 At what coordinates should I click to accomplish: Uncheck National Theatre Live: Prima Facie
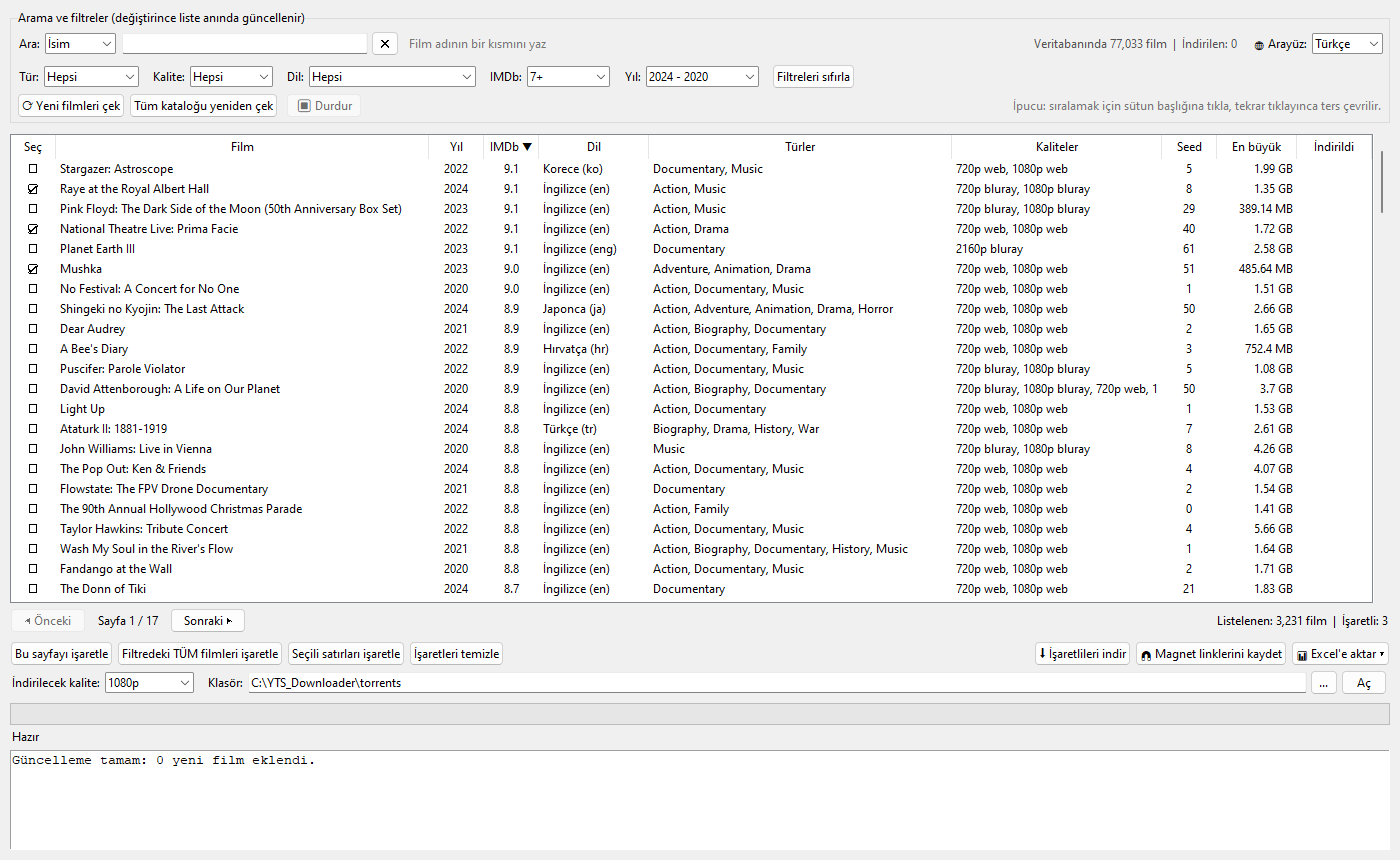[x=33, y=229]
